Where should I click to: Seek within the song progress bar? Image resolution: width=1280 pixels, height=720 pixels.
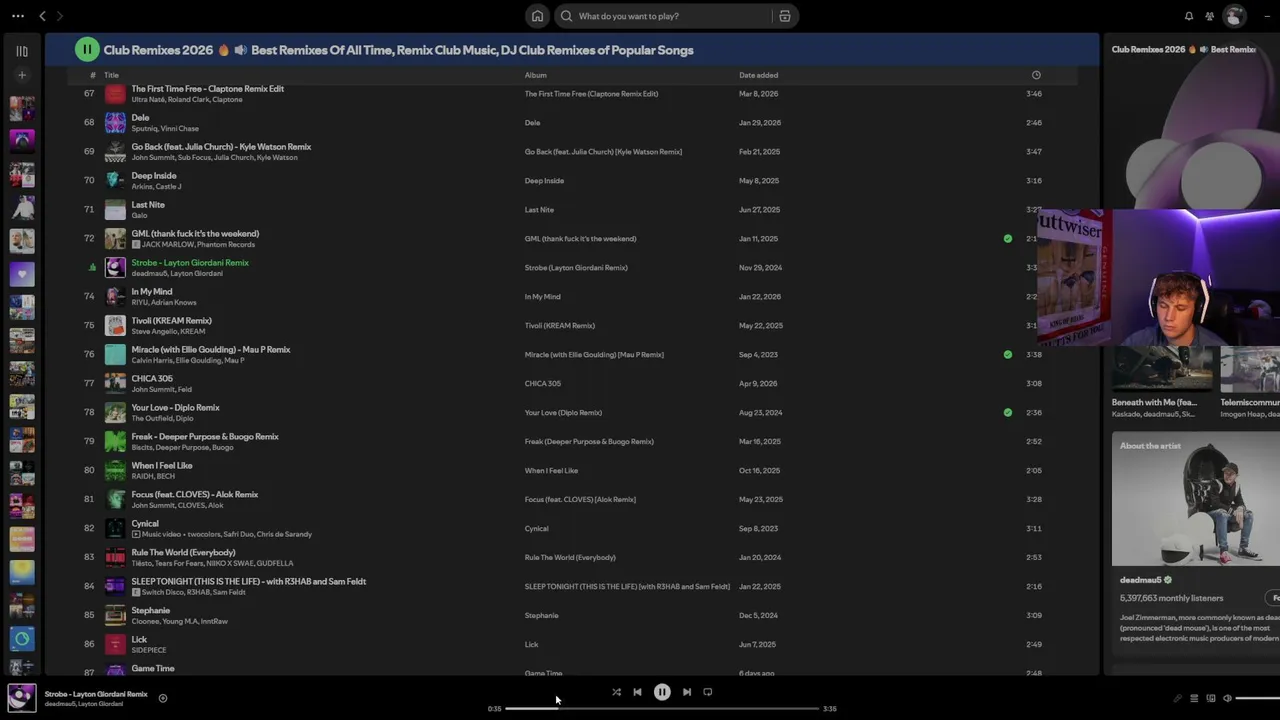coord(662,709)
